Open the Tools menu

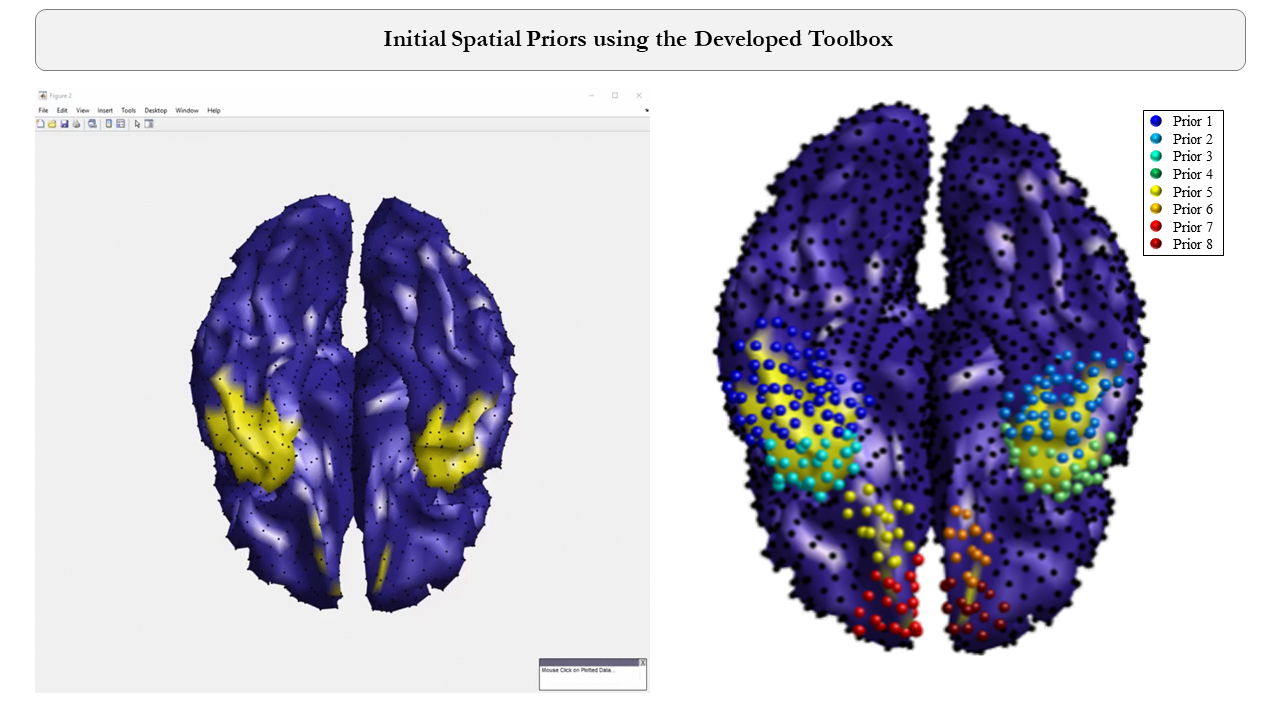point(129,110)
